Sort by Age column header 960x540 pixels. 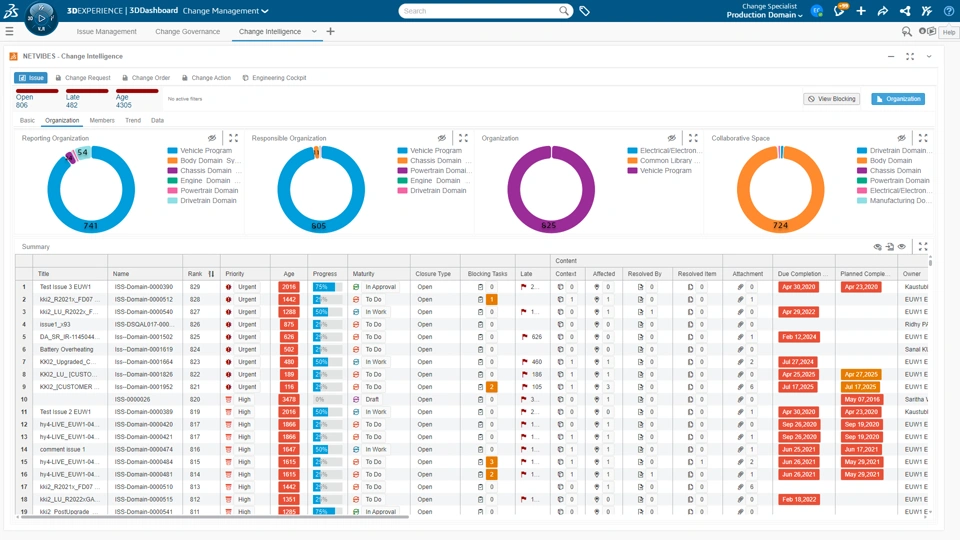[x=289, y=274]
